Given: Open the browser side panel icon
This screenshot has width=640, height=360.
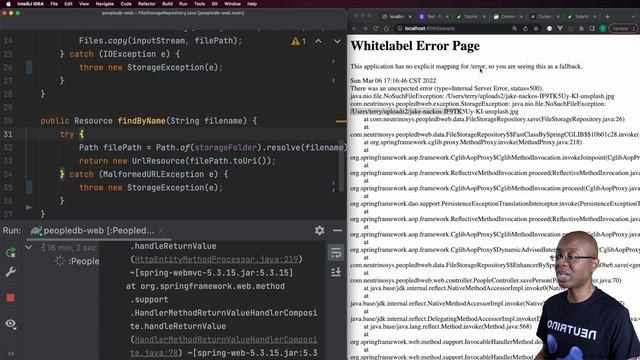Looking at the screenshot, I should coord(592,29).
